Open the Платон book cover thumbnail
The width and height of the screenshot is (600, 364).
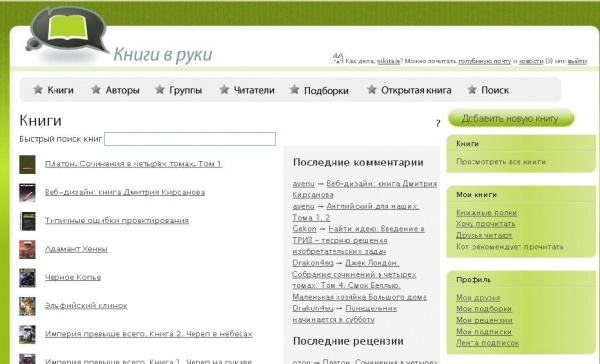(27, 164)
